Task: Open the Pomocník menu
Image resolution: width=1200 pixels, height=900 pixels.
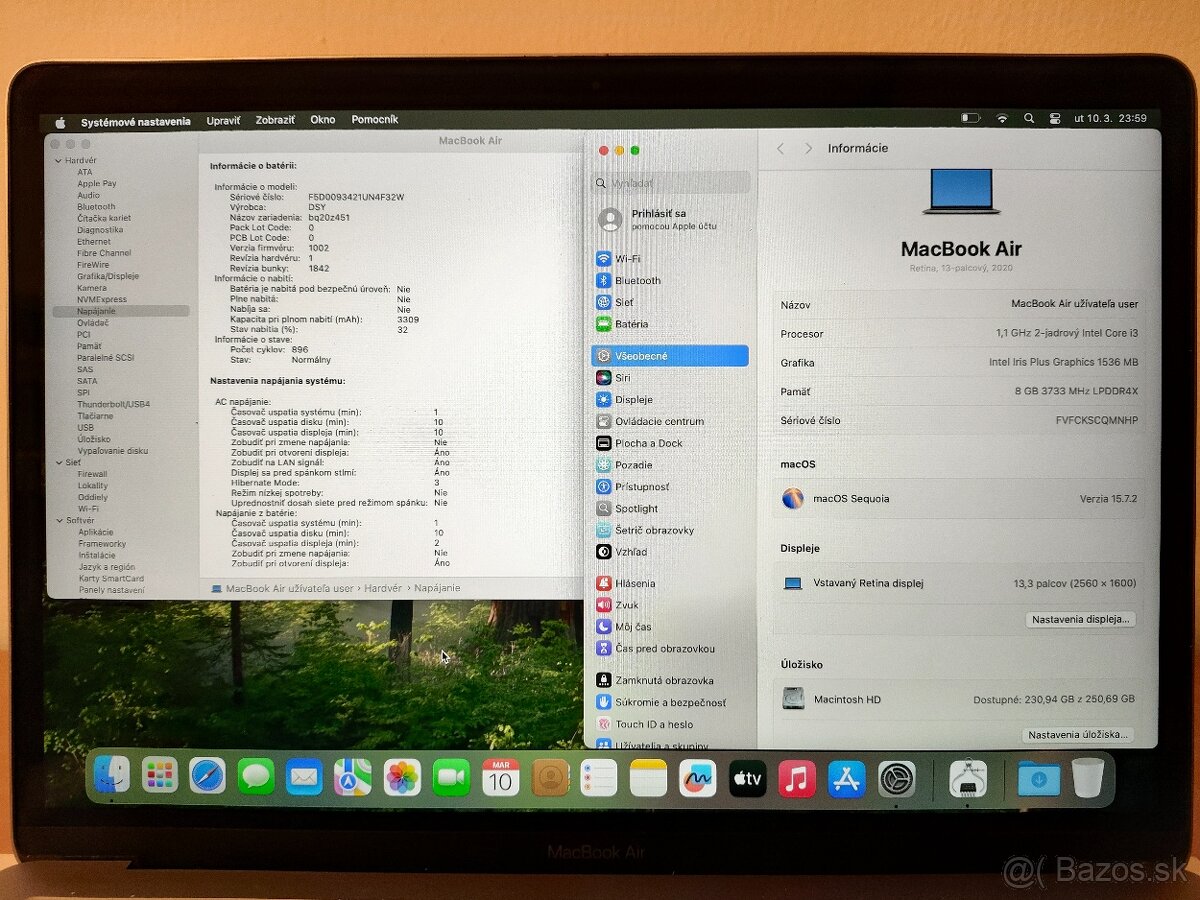Action: (x=375, y=119)
